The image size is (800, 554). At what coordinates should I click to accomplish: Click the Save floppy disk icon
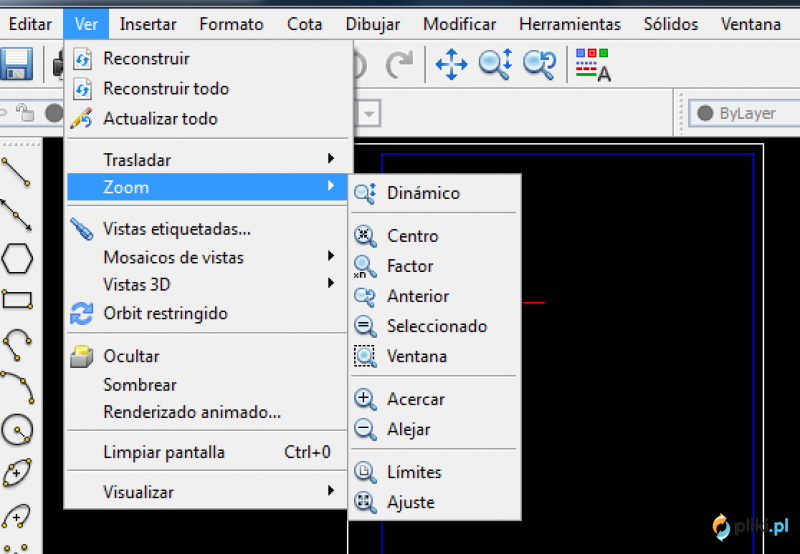[x=16, y=64]
